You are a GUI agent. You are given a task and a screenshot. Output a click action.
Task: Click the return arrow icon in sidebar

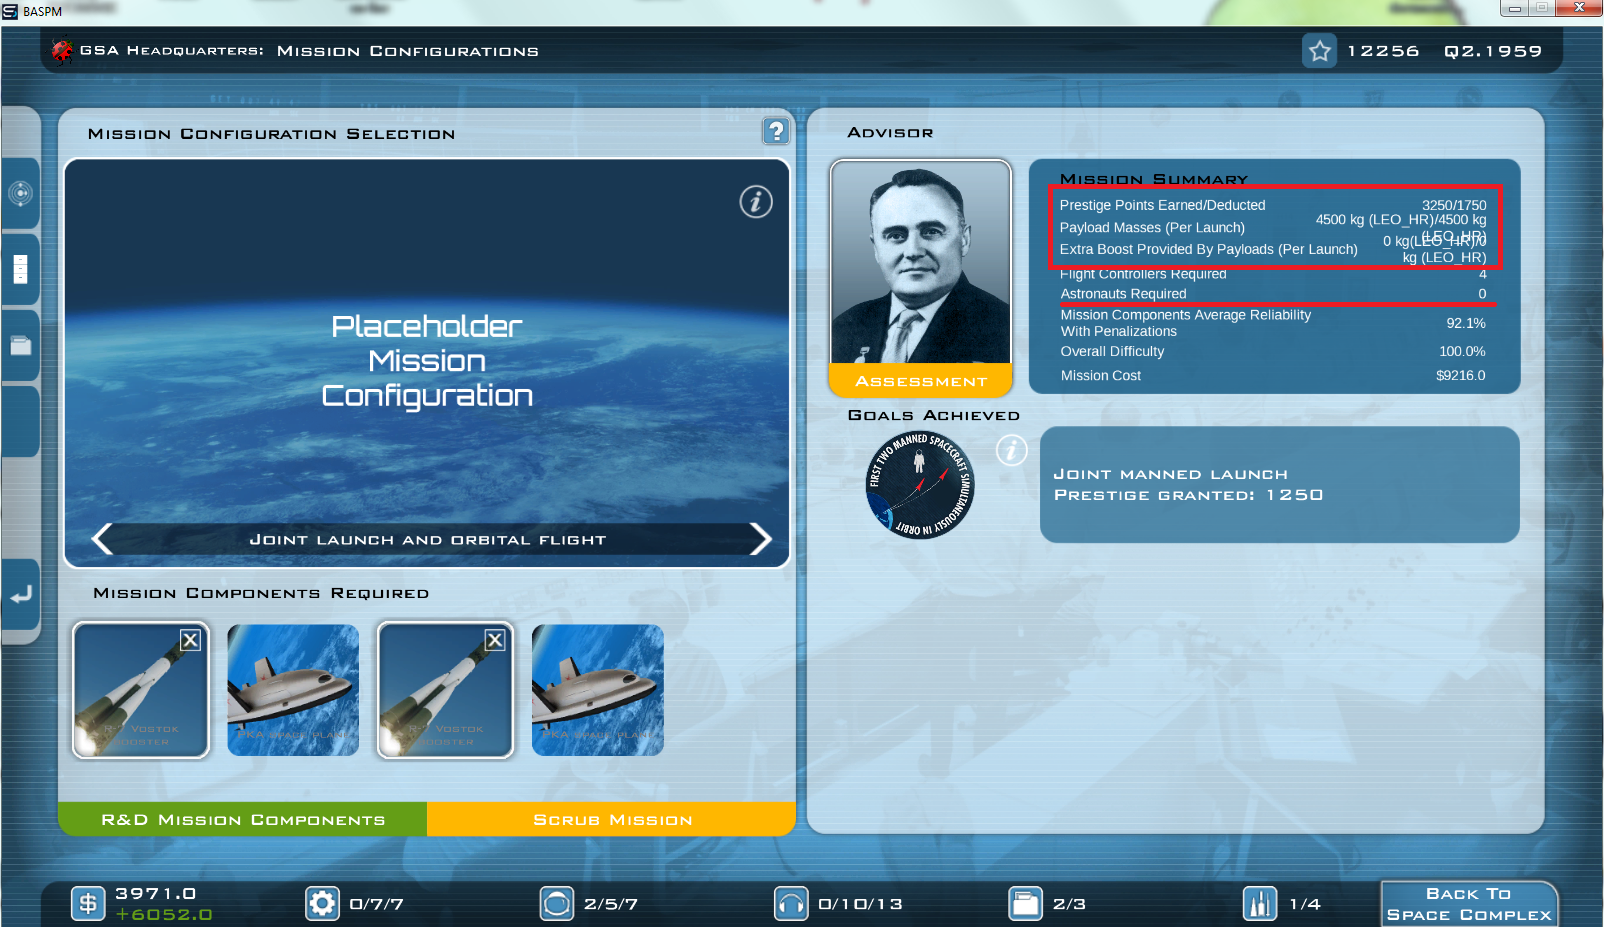pyautogui.click(x=21, y=595)
